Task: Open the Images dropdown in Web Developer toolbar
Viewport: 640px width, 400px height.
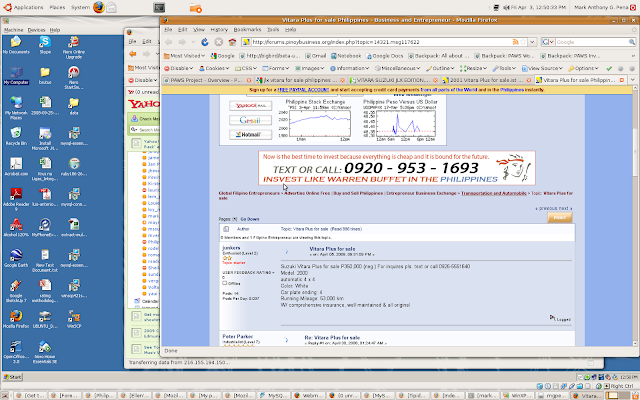Action: pos(309,69)
